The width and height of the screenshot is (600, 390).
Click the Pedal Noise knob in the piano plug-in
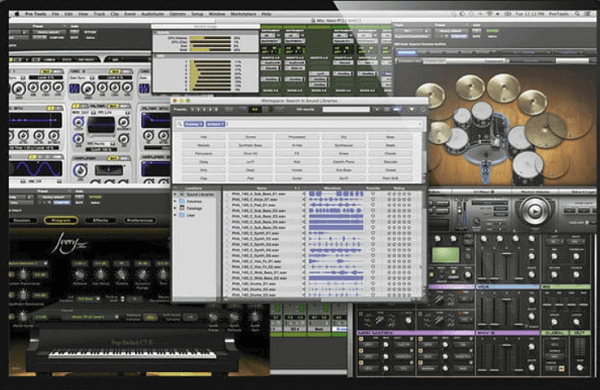click(x=23, y=317)
